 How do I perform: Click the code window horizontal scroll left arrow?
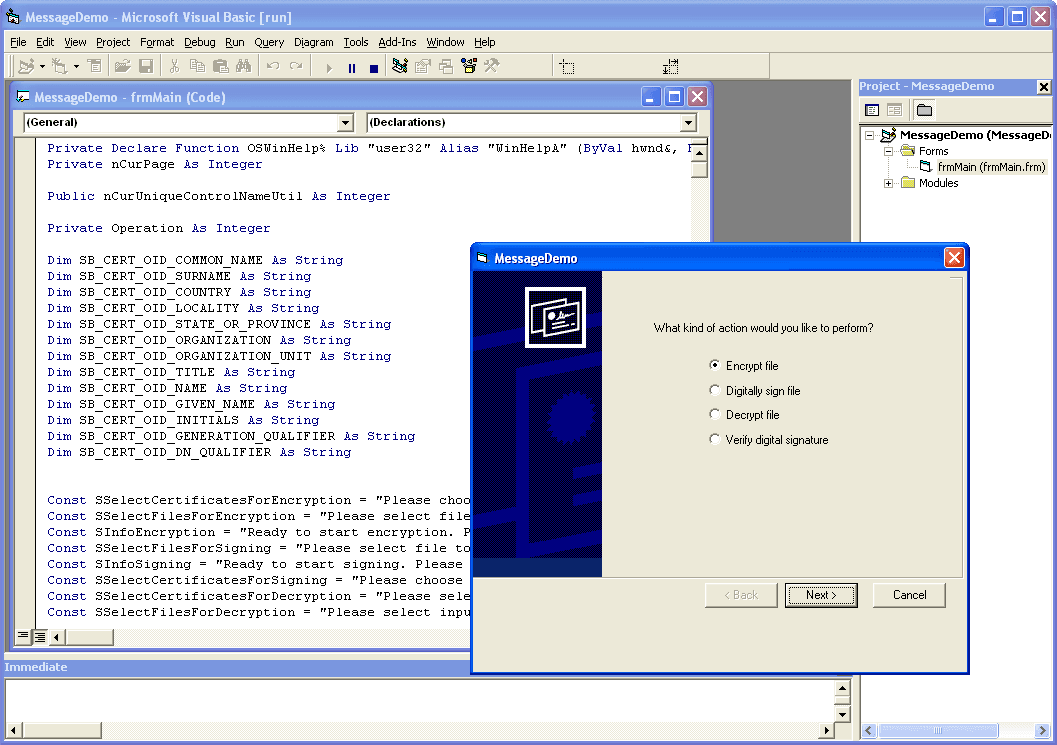[x=57, y=636]
